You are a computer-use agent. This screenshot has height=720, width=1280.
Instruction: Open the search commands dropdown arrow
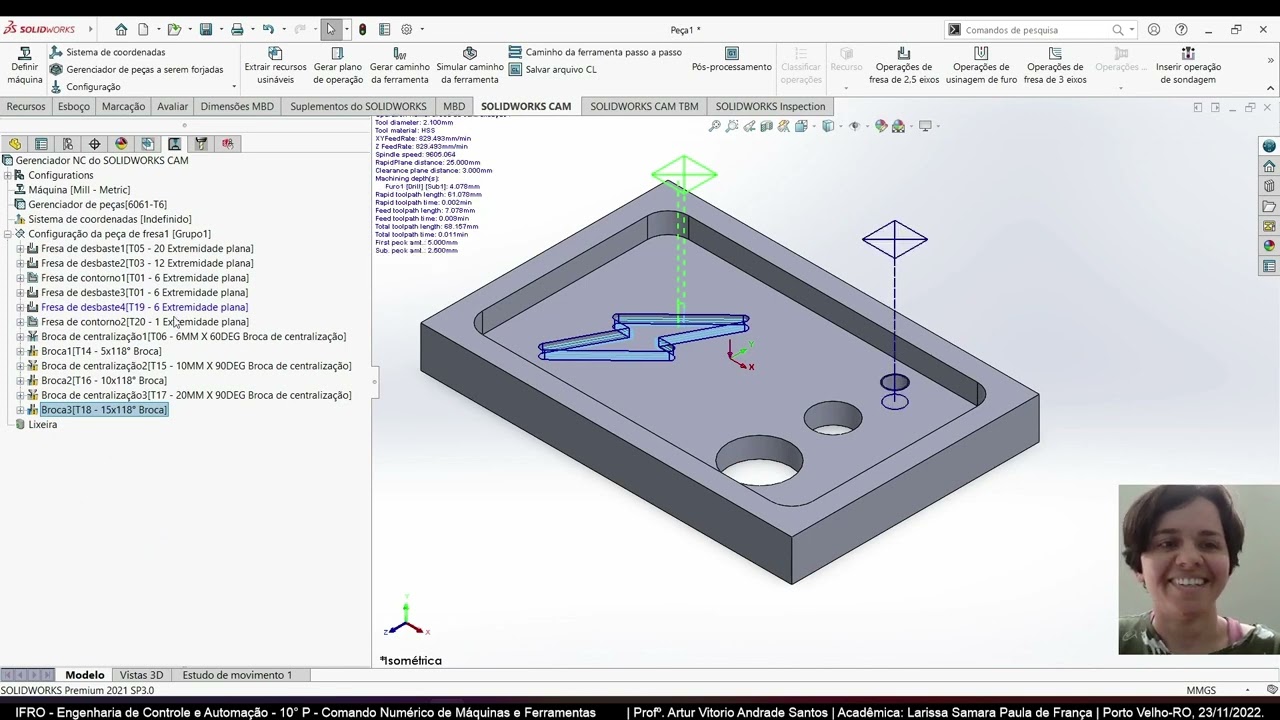click(x=1132, y=30)
